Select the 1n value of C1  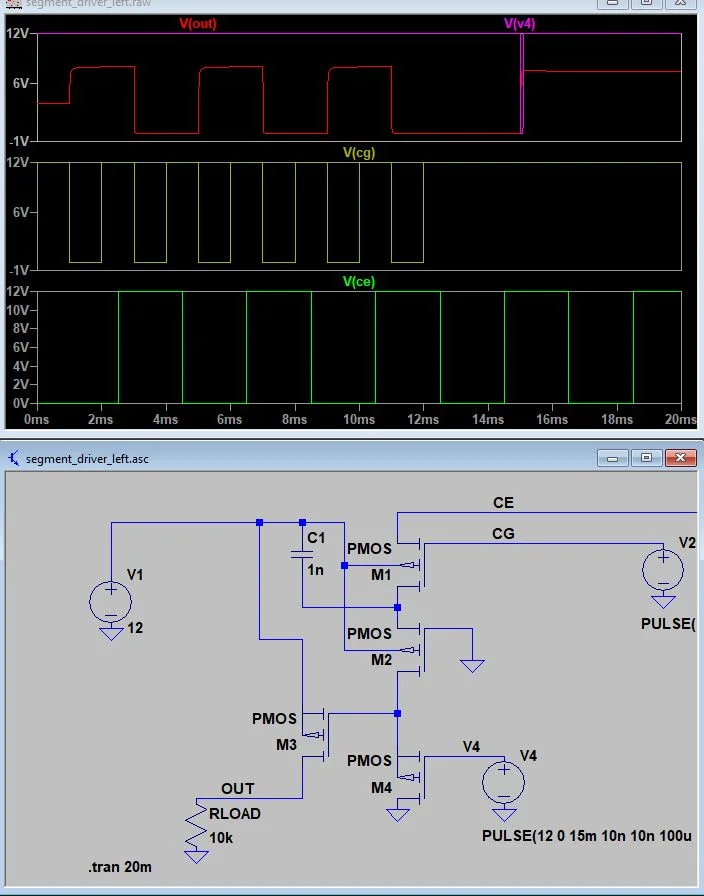pyautogui.click(x=315, y=570)
